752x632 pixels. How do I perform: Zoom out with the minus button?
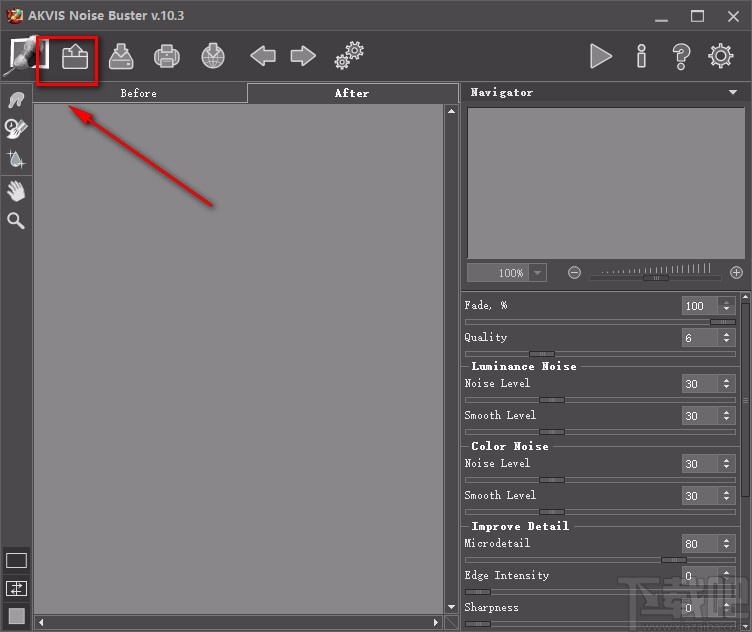(x=574, y=273)
